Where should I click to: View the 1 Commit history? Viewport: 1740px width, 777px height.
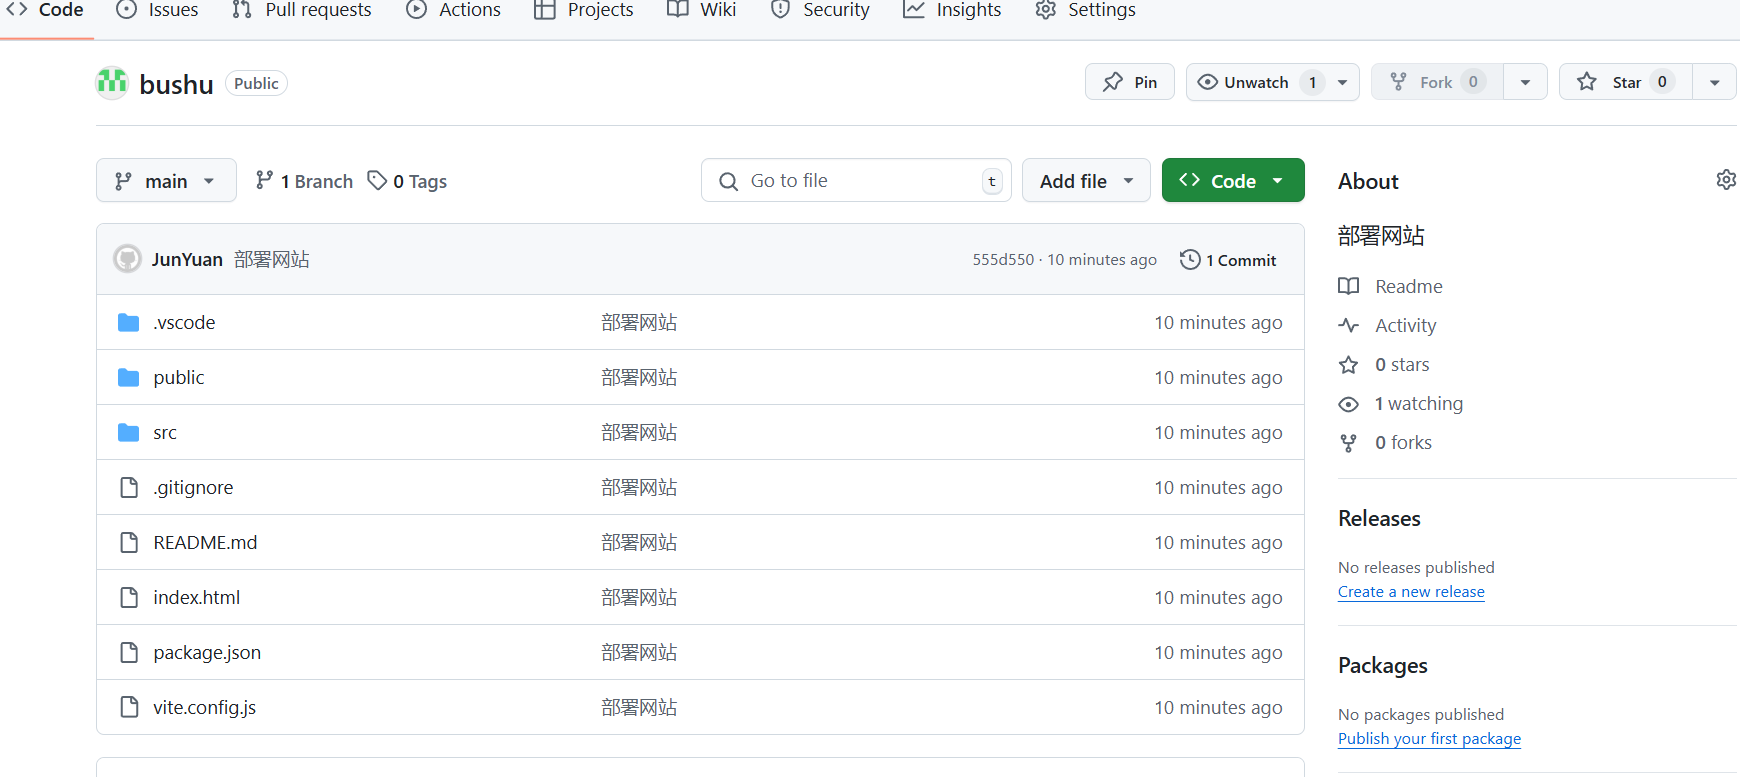pos(1229,260)
